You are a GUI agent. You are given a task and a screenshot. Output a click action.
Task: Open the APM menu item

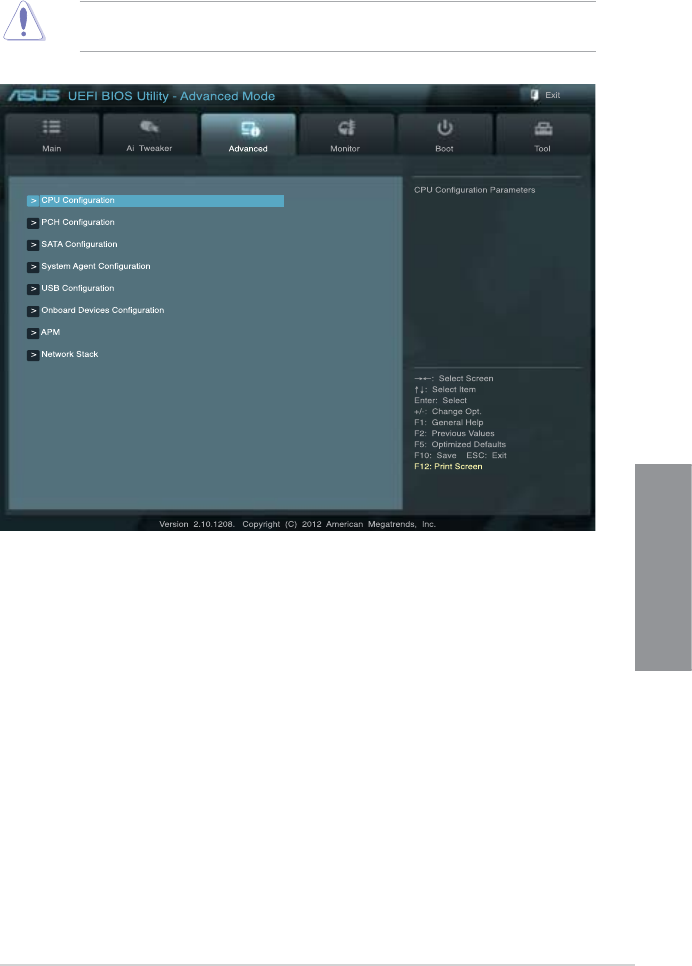pos(51,332)
